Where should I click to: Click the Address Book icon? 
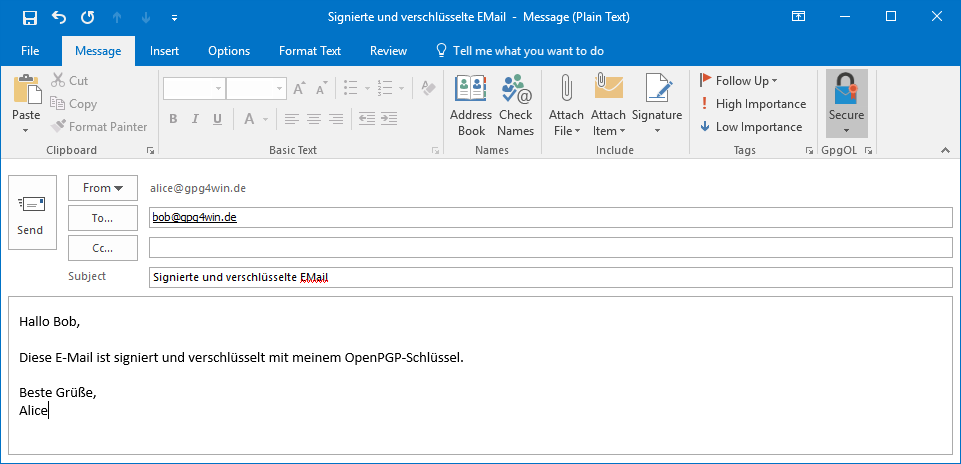tap(471, 89)
